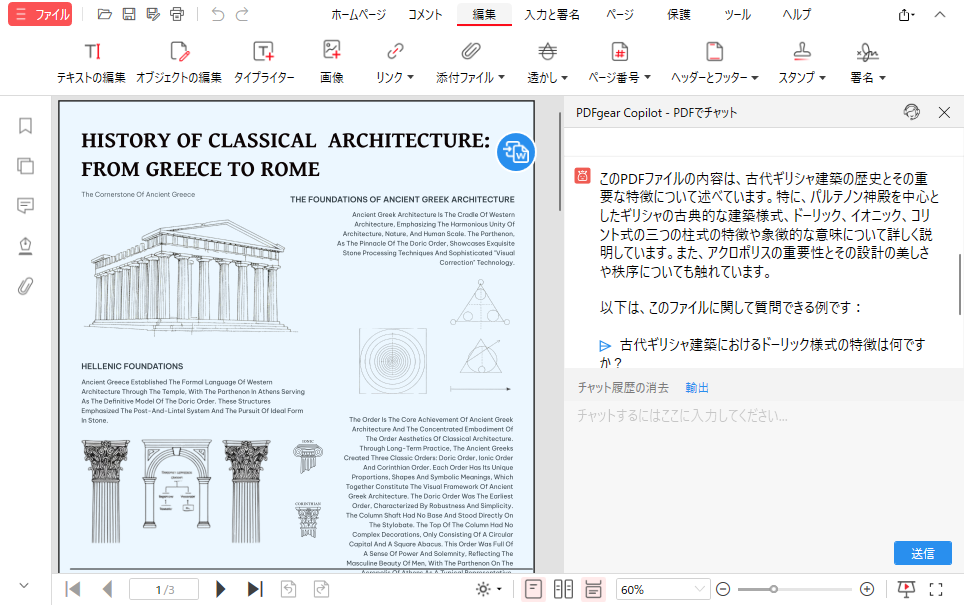
Task: Rotate page clockwise
Action: (x=322, y=589)
